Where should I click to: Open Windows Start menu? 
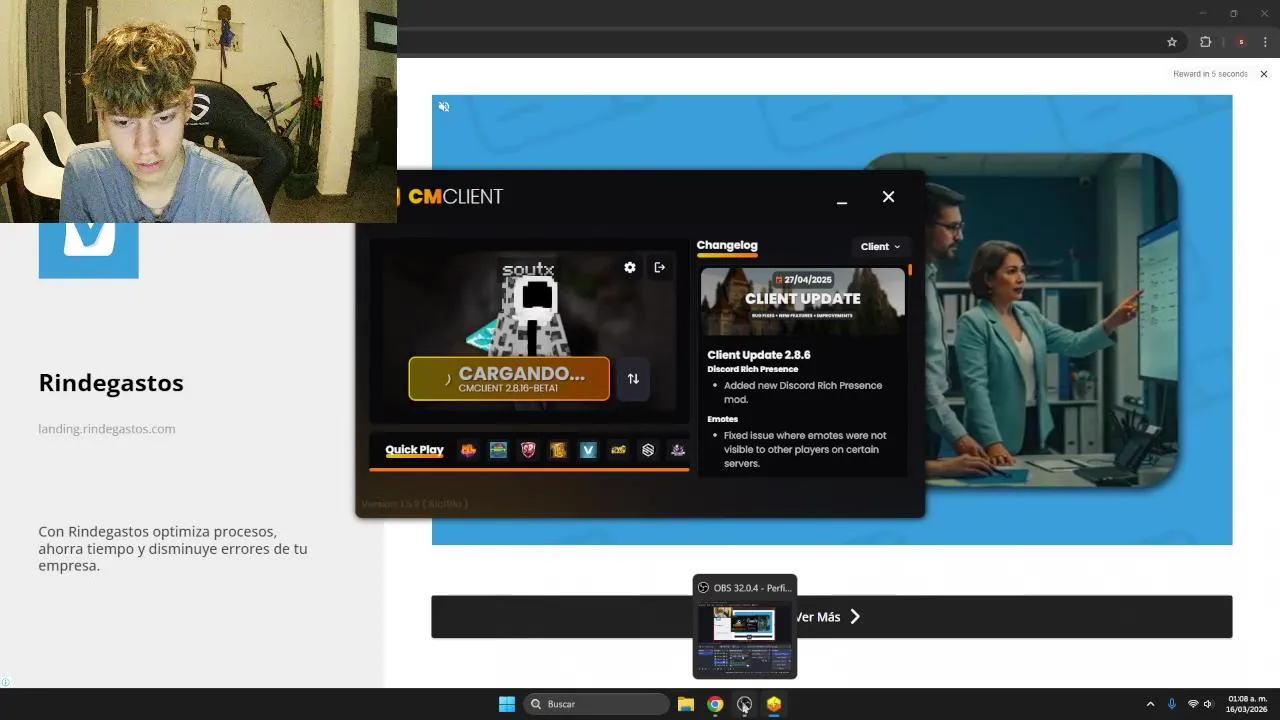click(507, 704)
